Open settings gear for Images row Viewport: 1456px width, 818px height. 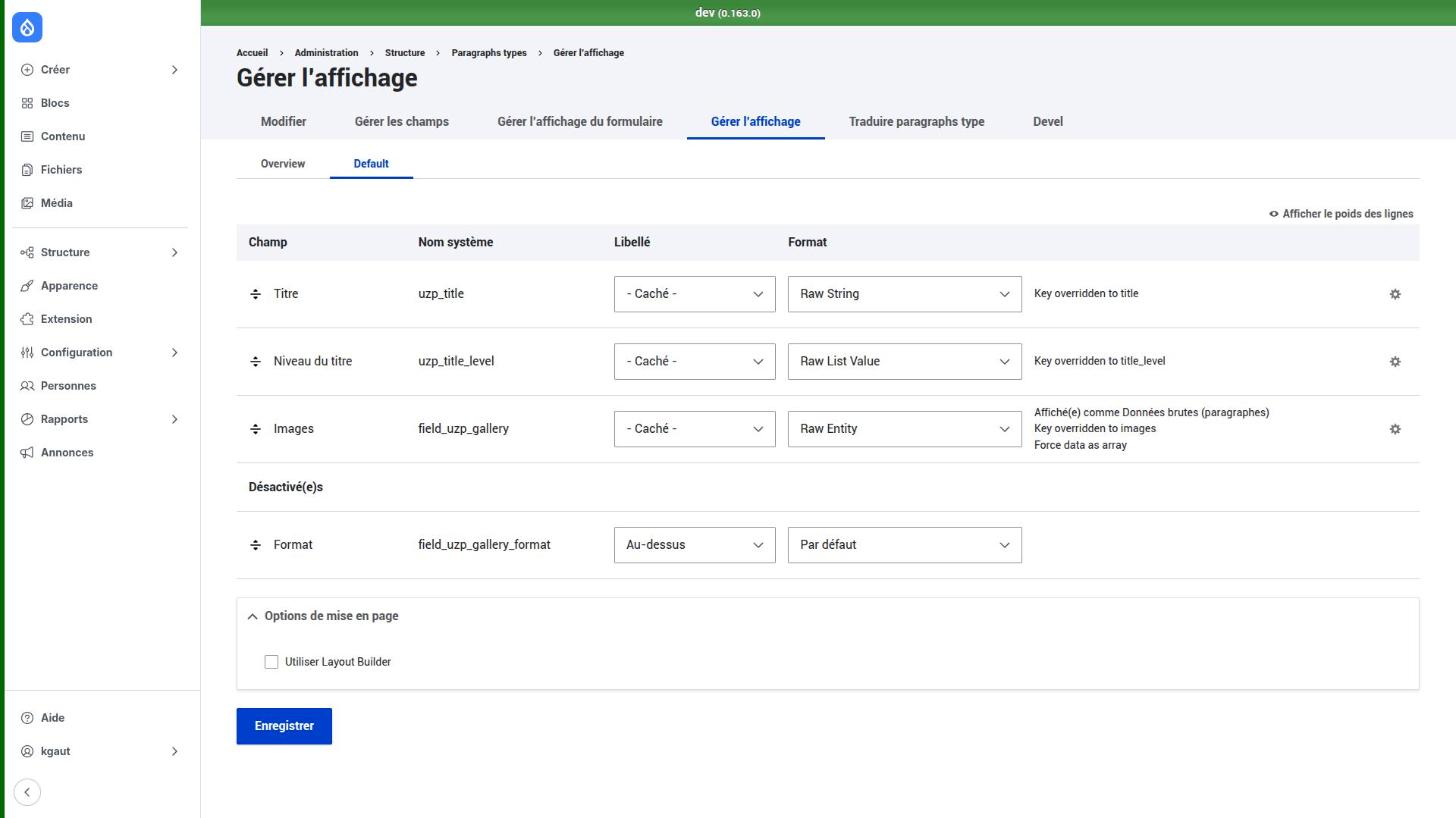[x=1395, y=429]
